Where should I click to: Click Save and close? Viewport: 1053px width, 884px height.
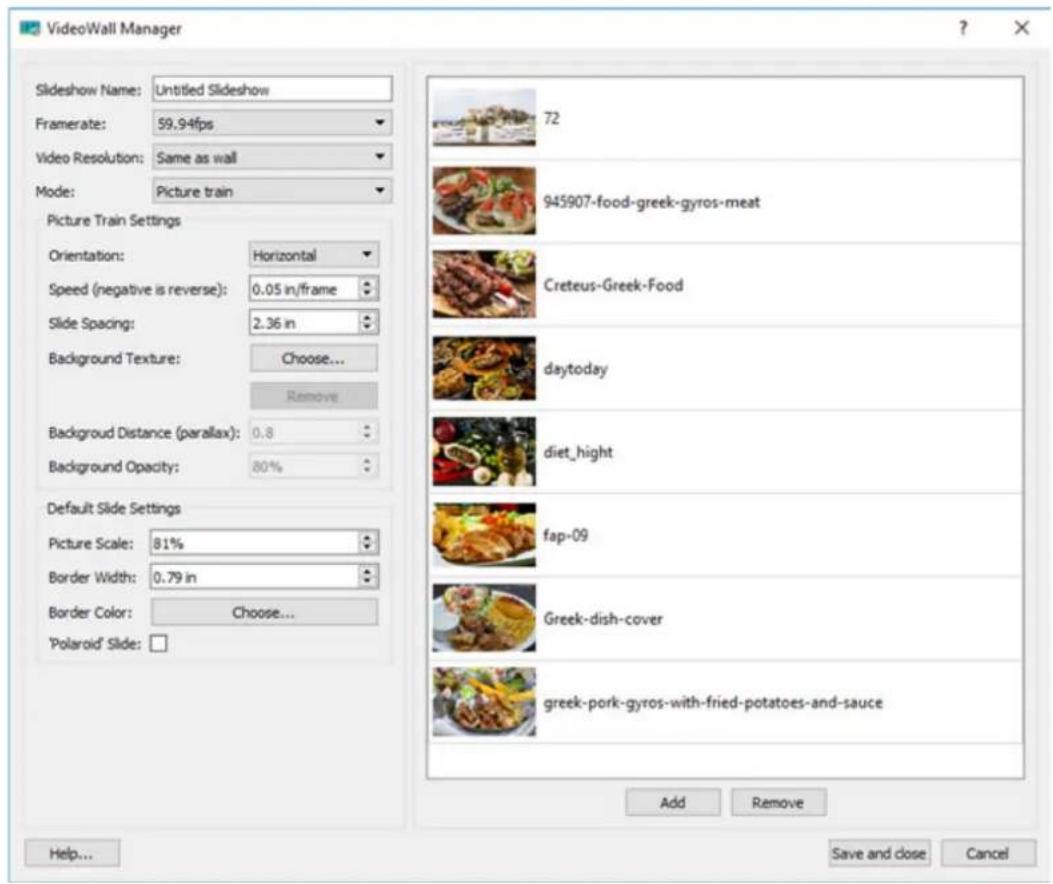pos(879,853)
